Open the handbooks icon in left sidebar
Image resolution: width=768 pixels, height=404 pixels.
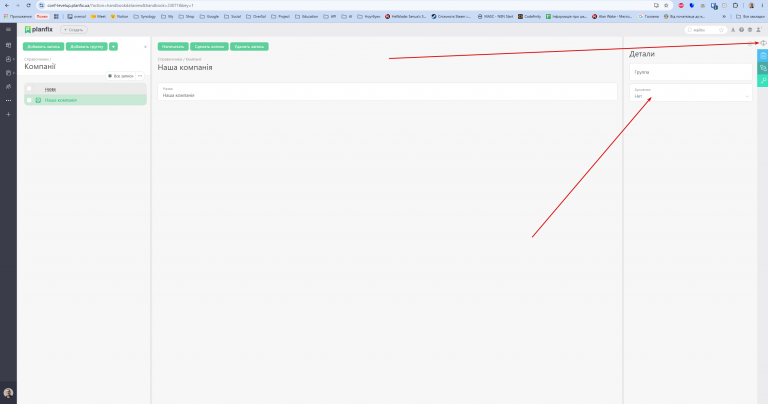pos(8,72)
